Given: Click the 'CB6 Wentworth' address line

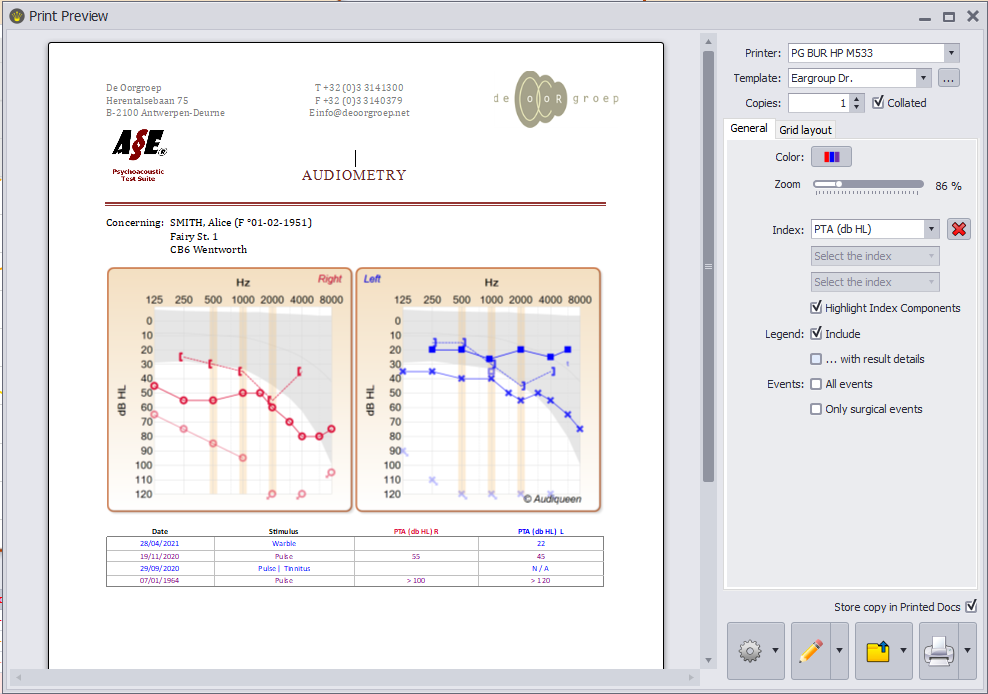Looking at the screenshot, I should [209, 250].
